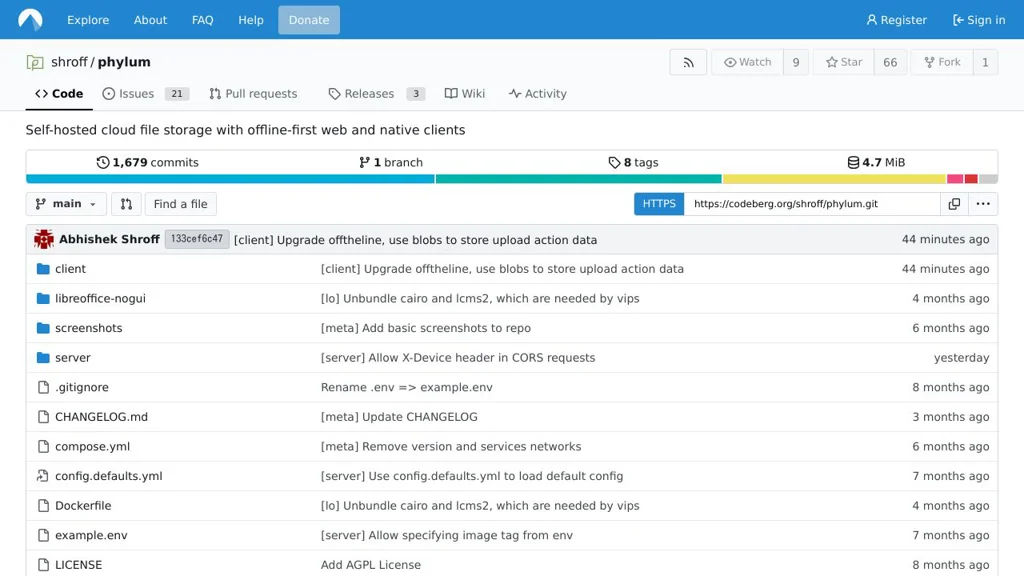Open the Pull requests tab
The width and height of the screenshot is (1024, 576).
point(253,94)
